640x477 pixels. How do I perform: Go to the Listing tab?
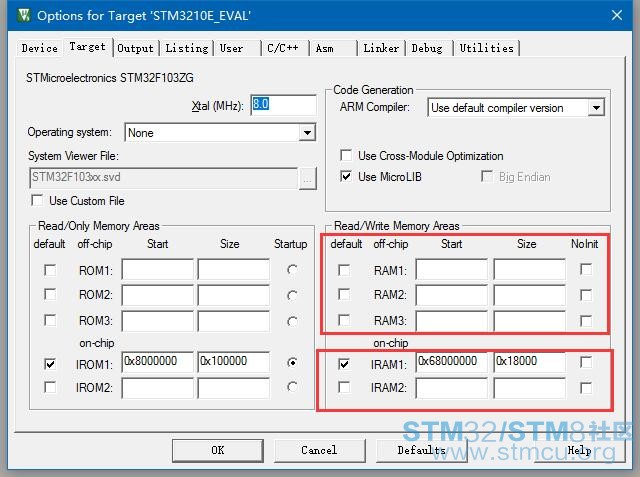(x=187, y=48)
